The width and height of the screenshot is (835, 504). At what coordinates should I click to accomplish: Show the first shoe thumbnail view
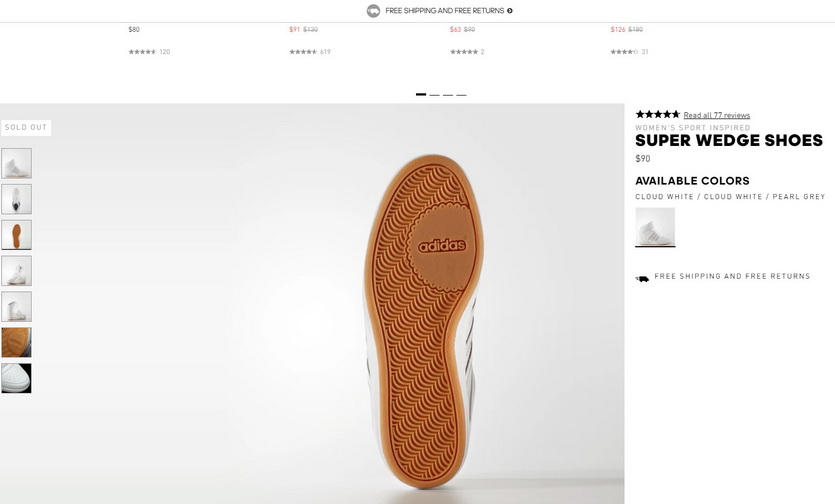[16, 163]
